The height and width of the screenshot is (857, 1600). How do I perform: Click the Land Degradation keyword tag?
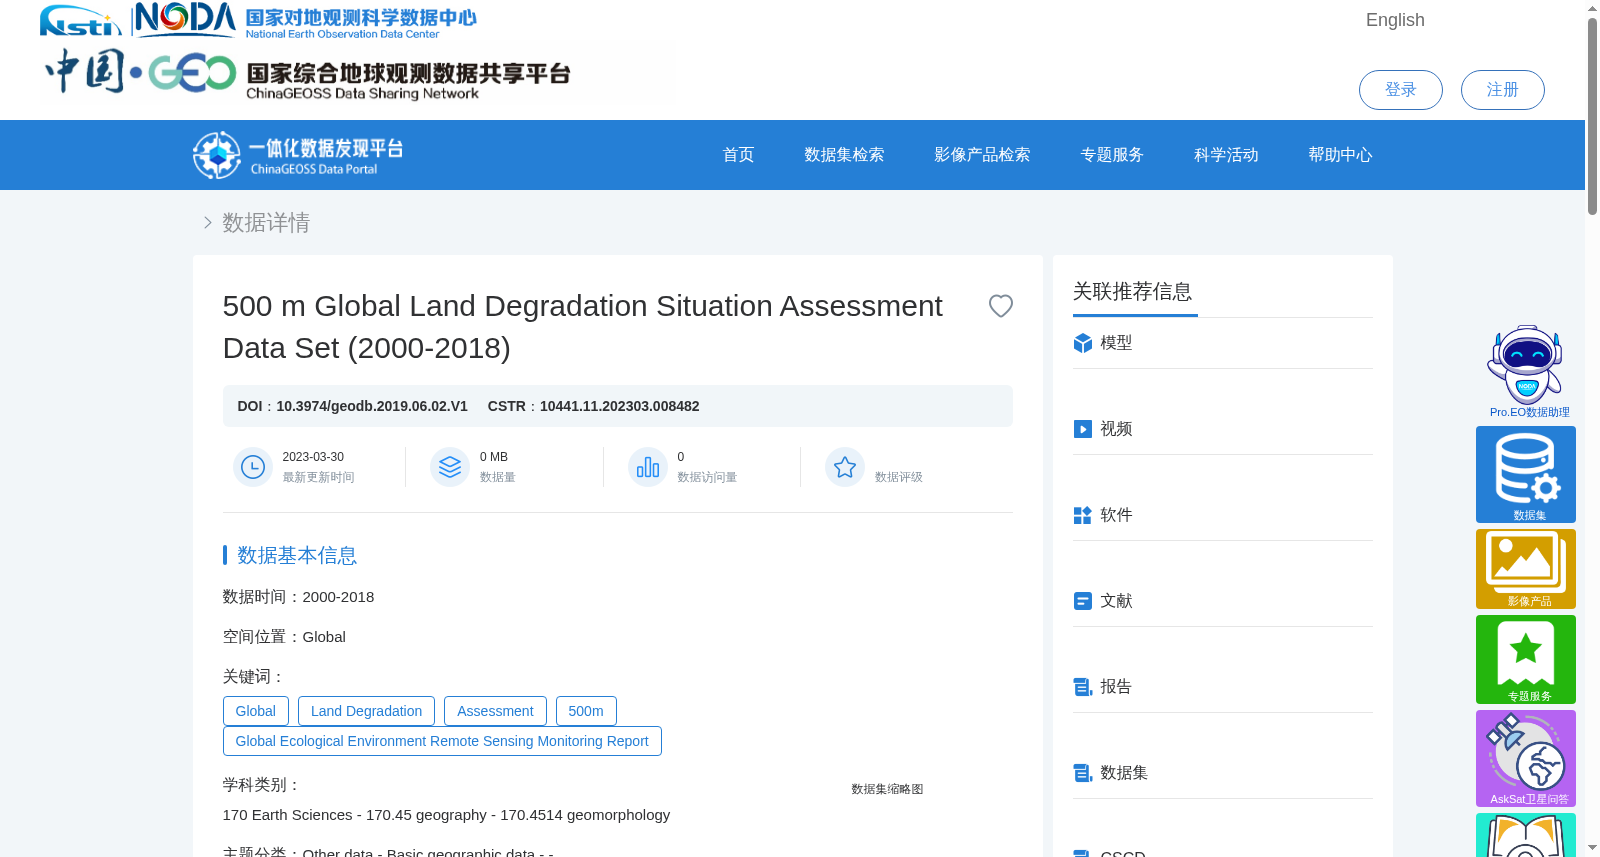pyautogui.click(x=366, y=711)
